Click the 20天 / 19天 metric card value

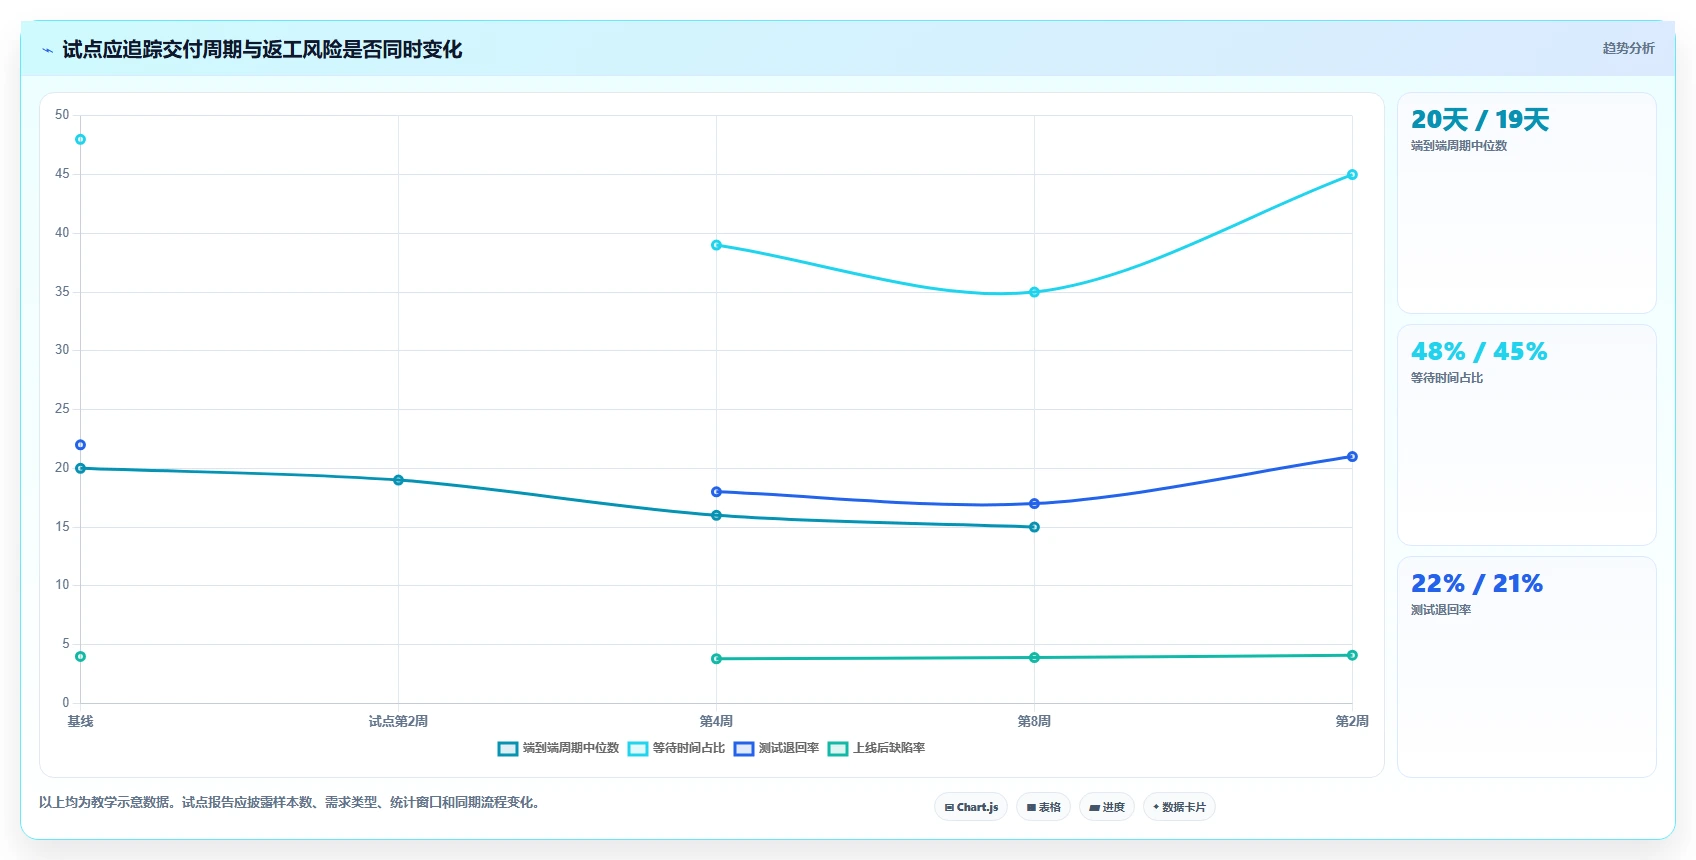point(1480,120)
